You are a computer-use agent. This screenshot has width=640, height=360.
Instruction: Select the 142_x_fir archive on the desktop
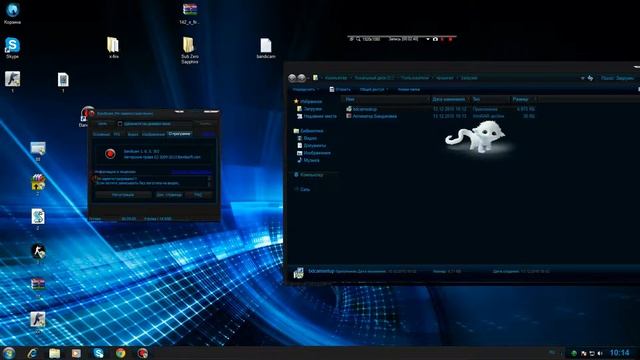189,13
